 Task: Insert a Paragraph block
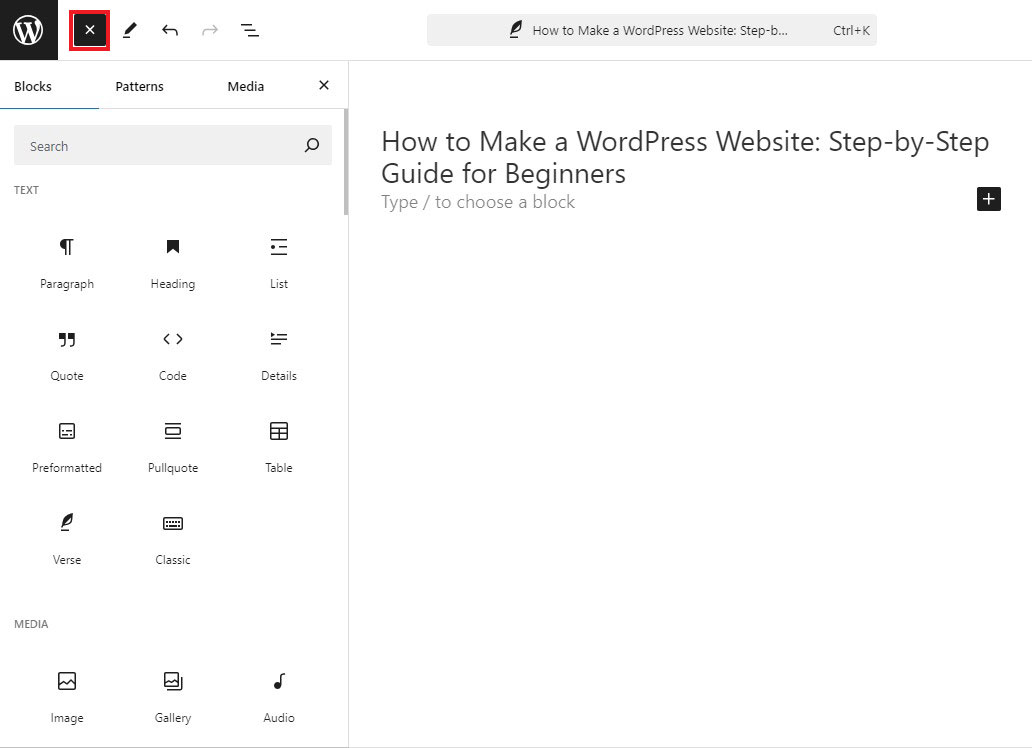tap(66, 263)
